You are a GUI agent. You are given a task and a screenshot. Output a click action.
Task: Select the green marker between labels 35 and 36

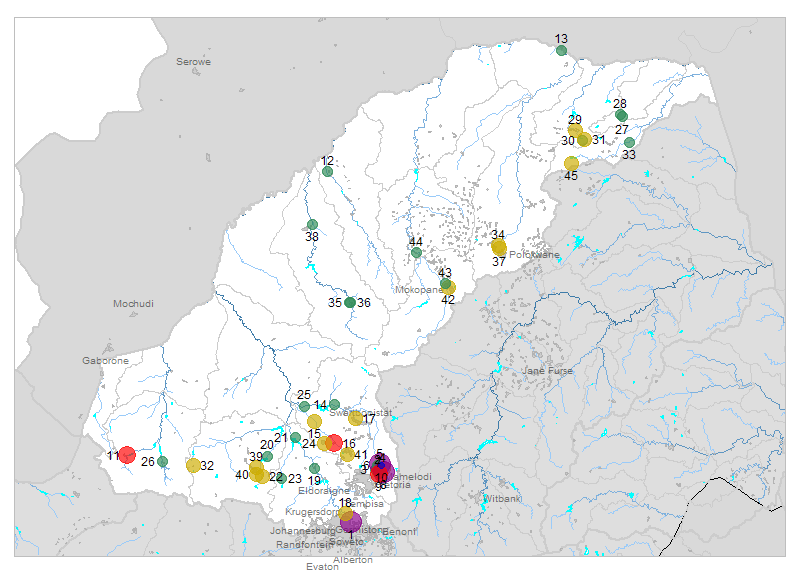click(349, 303)
